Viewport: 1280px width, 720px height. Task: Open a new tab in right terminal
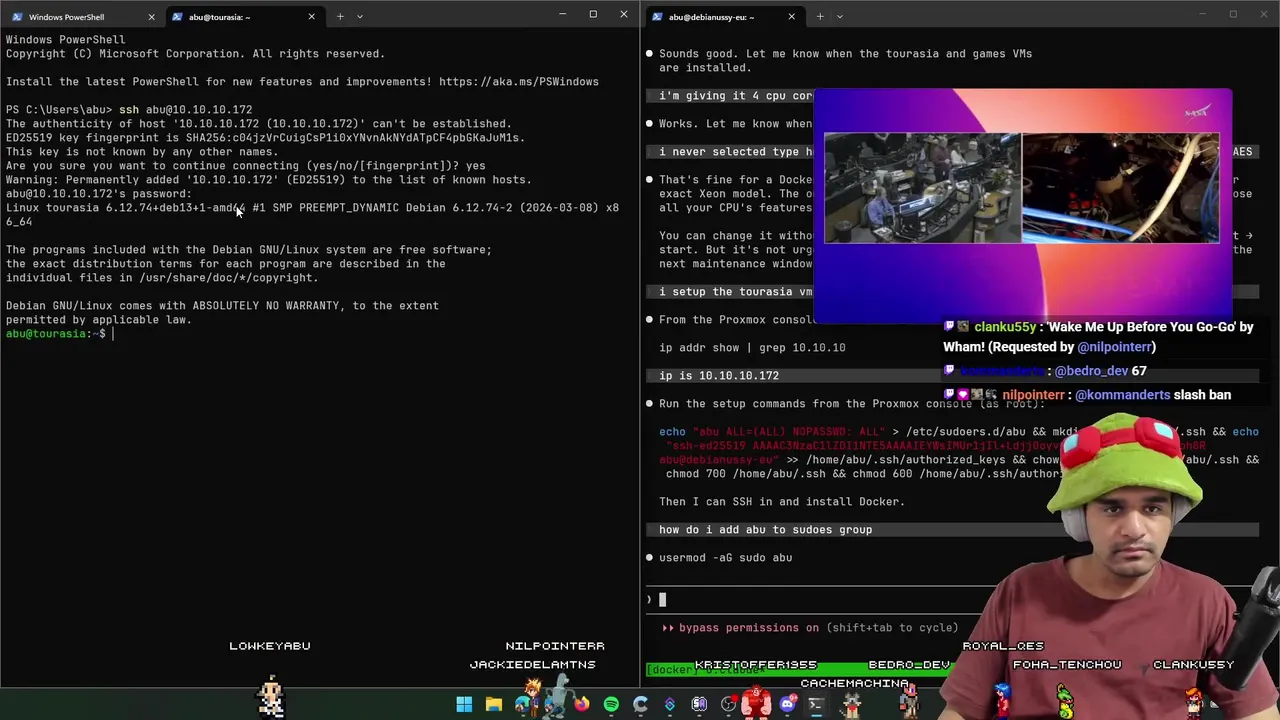tap(820, 17)
